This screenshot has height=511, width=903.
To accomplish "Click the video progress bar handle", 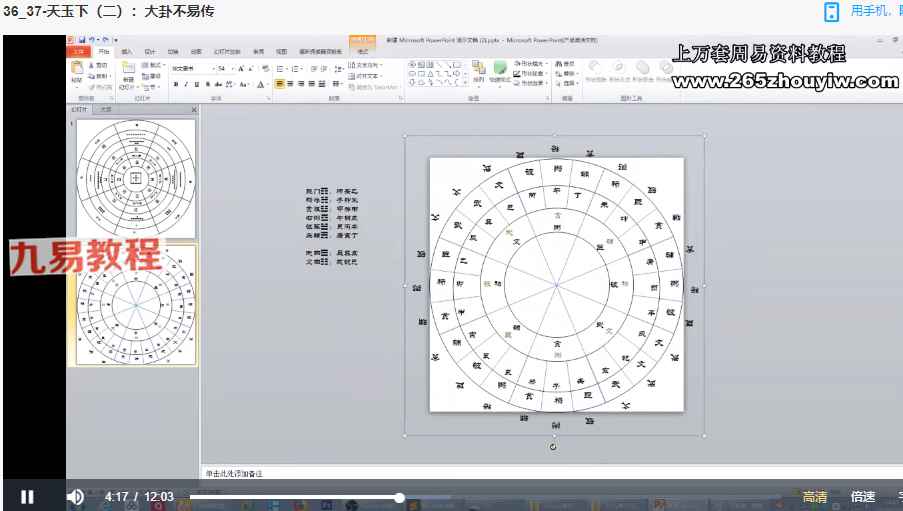I will point(399,497).
